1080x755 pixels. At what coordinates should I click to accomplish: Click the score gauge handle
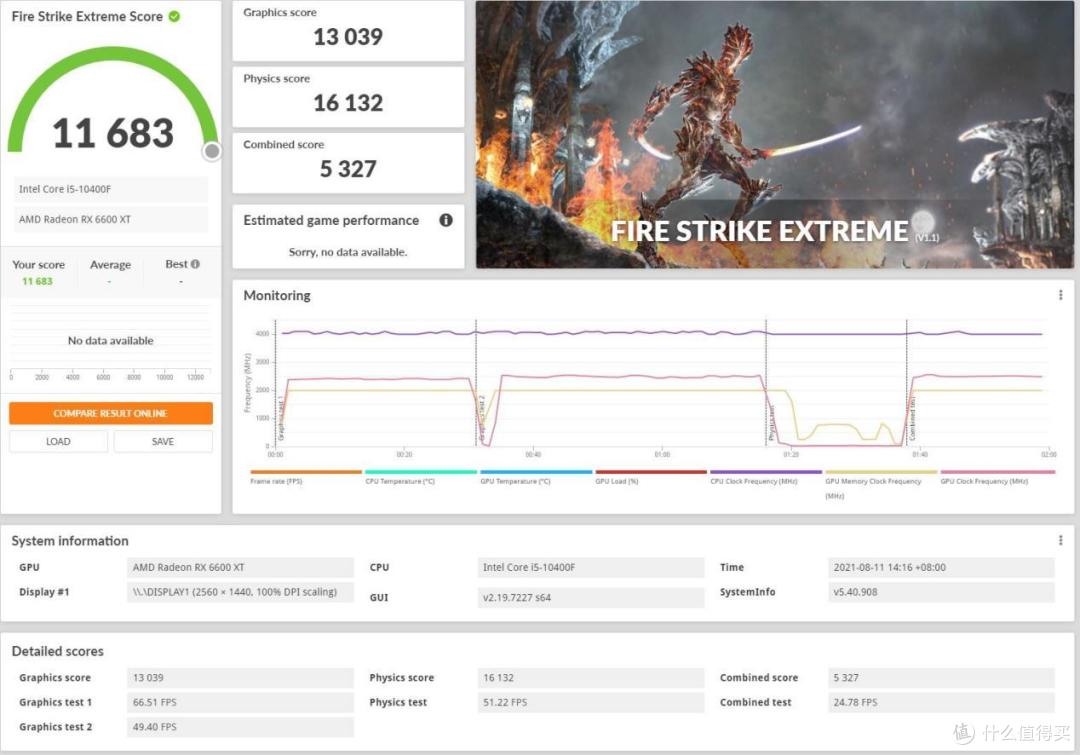(x=210, y=151)
